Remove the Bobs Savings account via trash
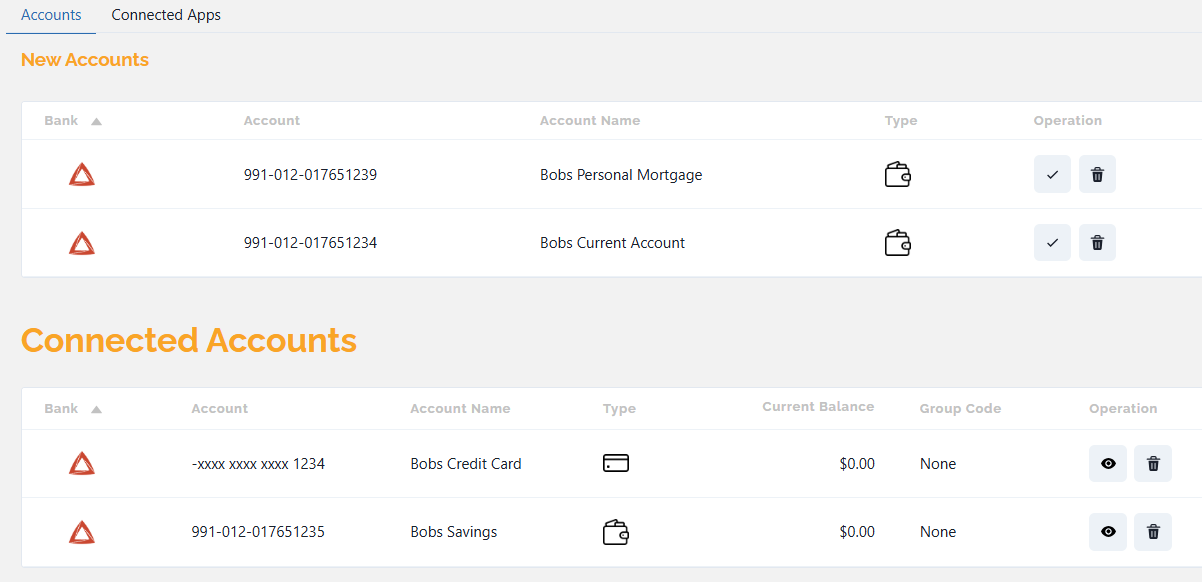Image resolution: width=1202 pixels, height=582 pixels. coord(1152,532)
